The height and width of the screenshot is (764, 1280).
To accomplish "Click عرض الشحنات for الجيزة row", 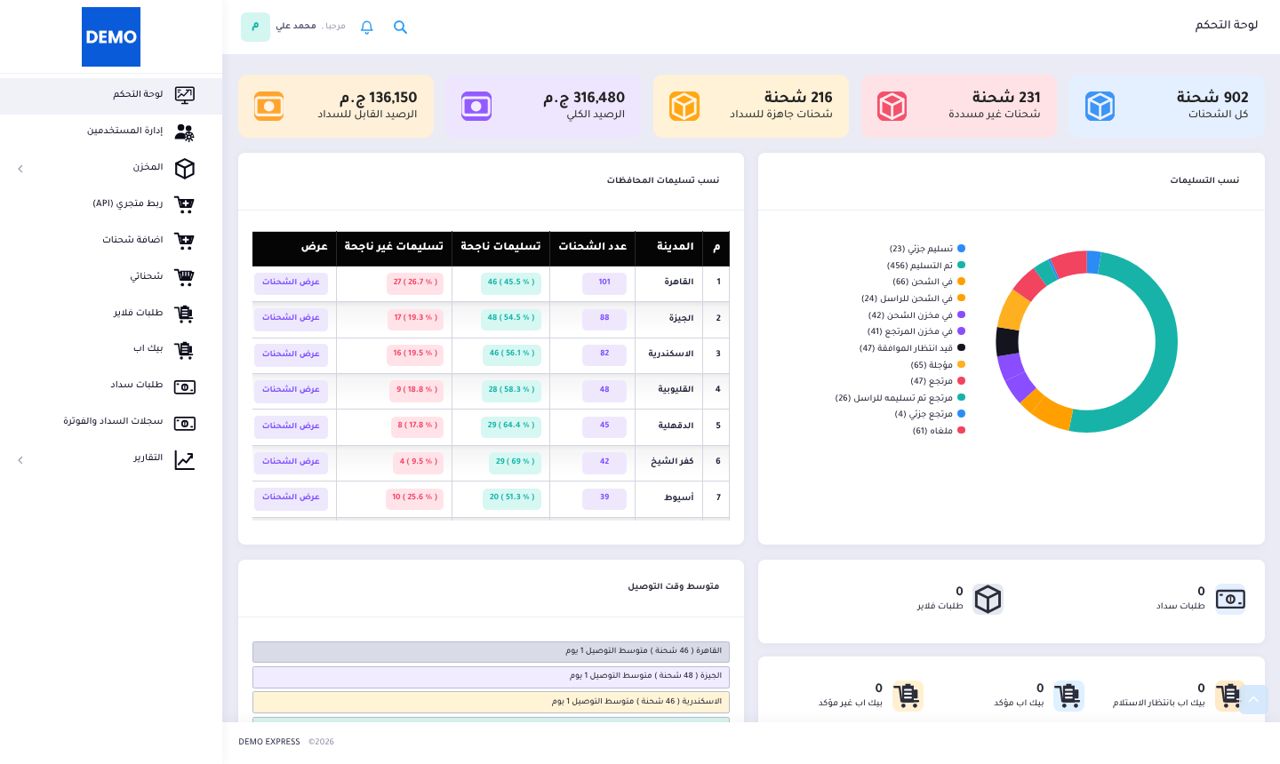I will pos(291,318).
